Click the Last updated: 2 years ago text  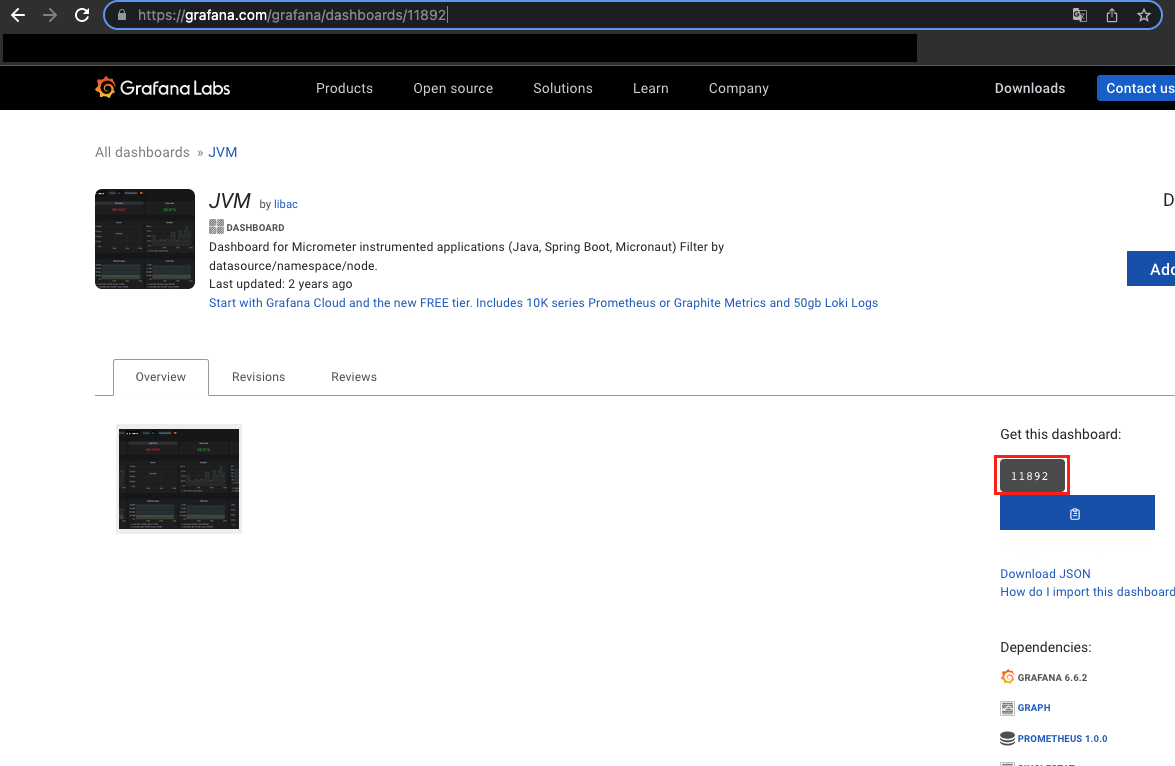click(x=280, y=284)
